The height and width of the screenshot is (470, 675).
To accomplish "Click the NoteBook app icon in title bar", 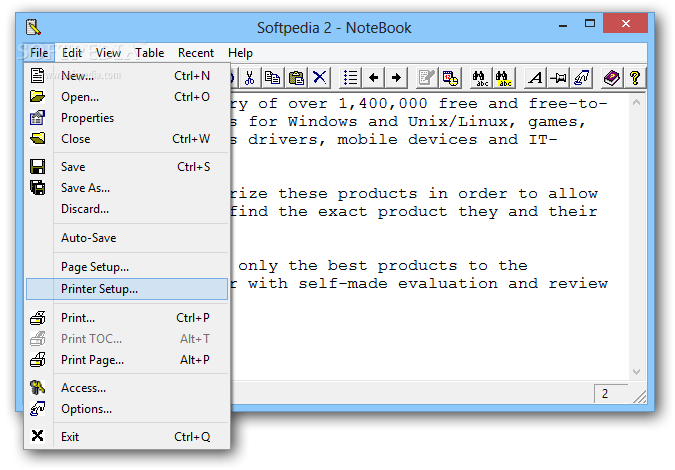I will click(x=33, y=27).
